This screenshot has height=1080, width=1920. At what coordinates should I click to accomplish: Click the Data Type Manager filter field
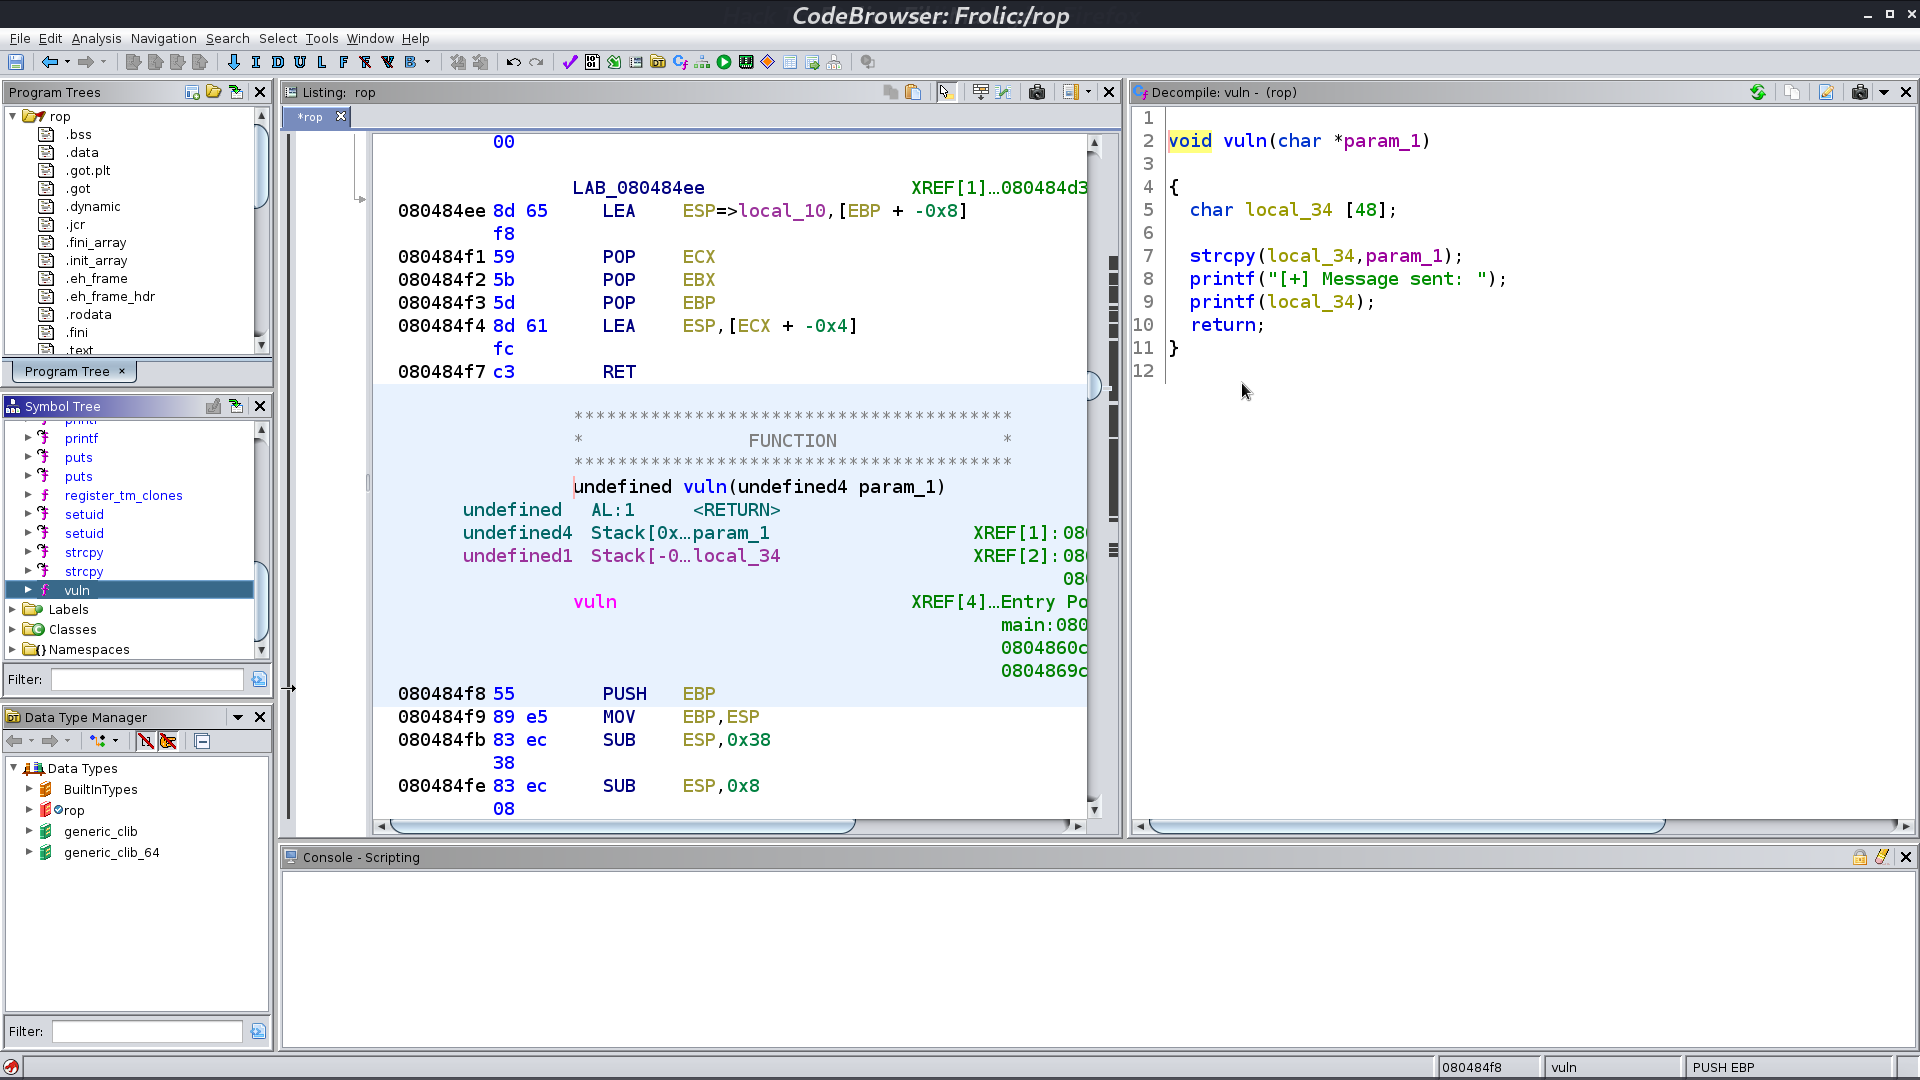click(147, 1031)
